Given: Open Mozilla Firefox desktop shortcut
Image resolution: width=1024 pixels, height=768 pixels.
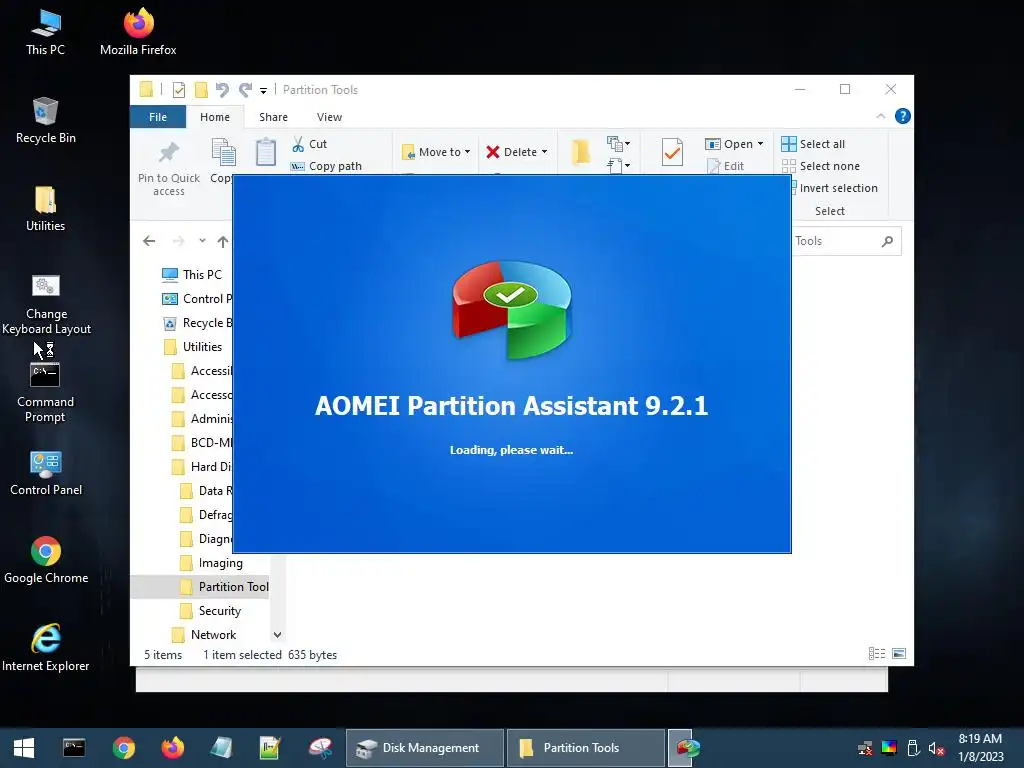Looking at the screenshot, I should point(138,33).
